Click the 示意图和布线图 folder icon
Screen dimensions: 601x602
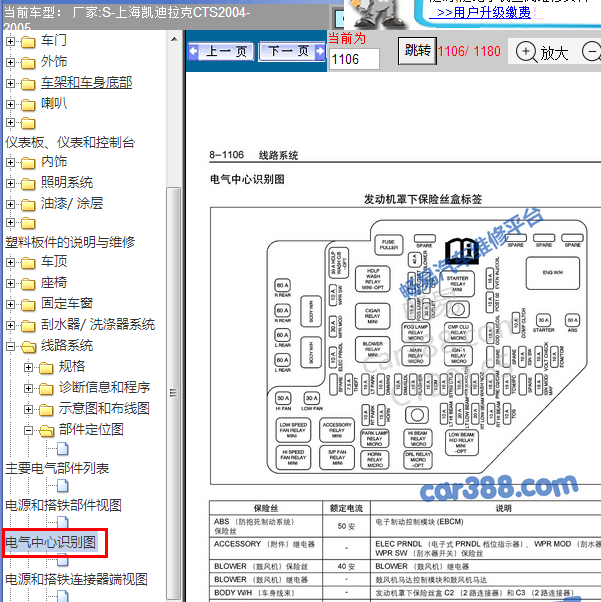click(46, 410)
